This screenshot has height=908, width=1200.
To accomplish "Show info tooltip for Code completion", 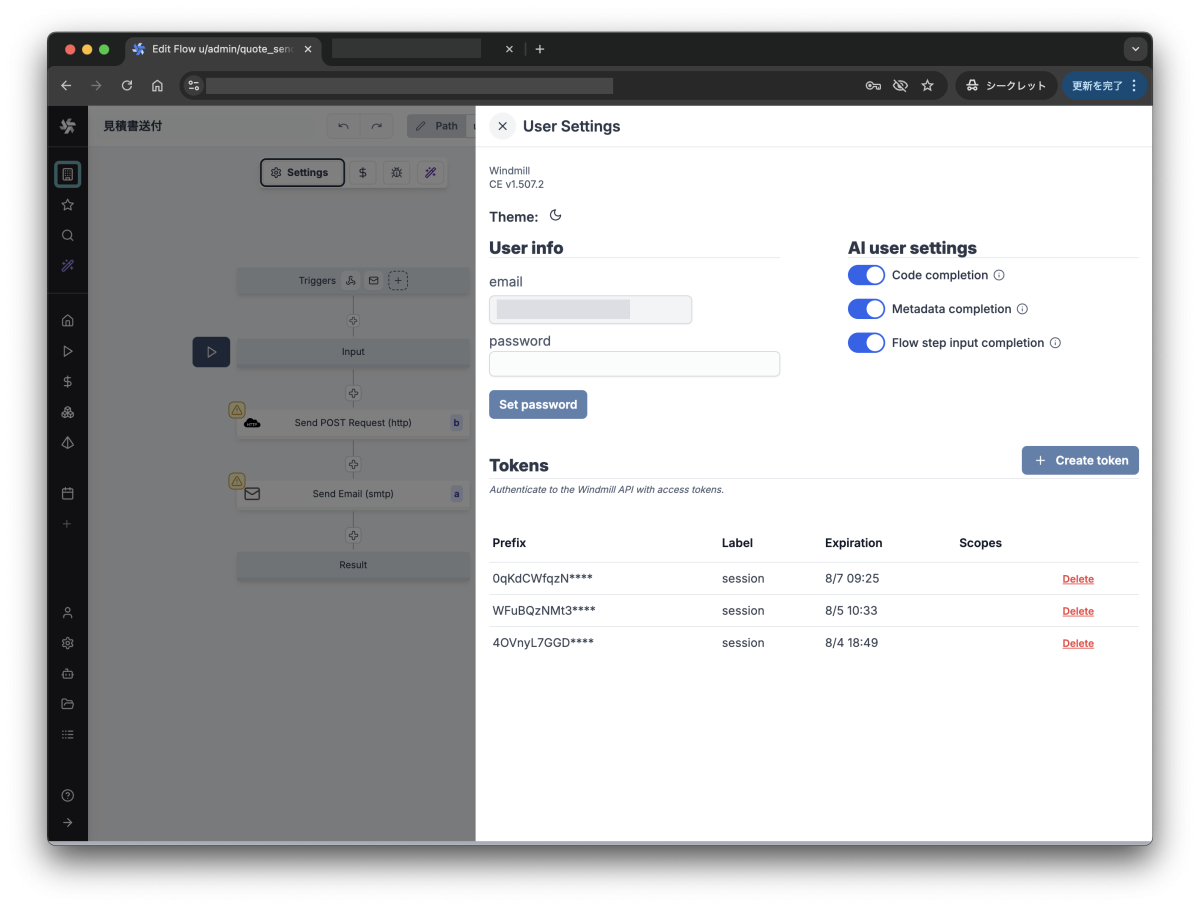I will pos(998,275).
